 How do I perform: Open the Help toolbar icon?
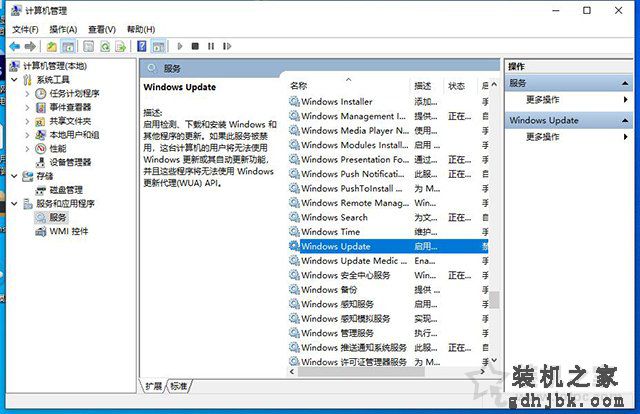click(142, 47)
